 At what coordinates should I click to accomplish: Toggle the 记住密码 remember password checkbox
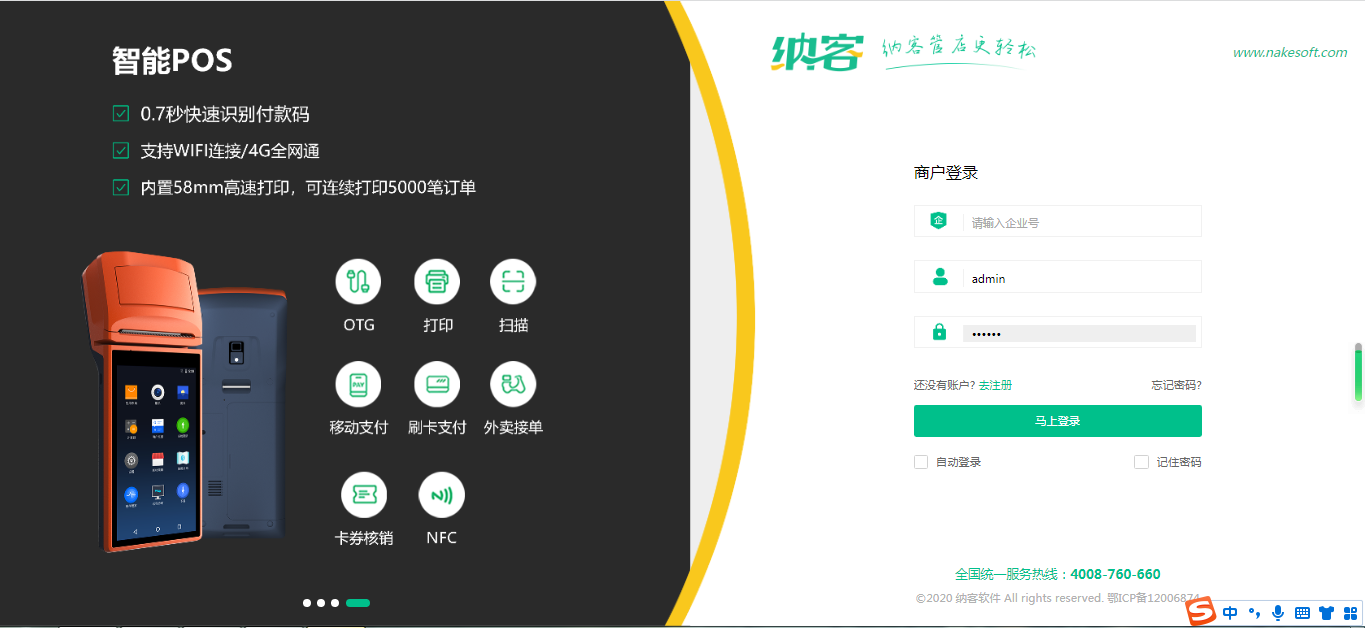1141,462
